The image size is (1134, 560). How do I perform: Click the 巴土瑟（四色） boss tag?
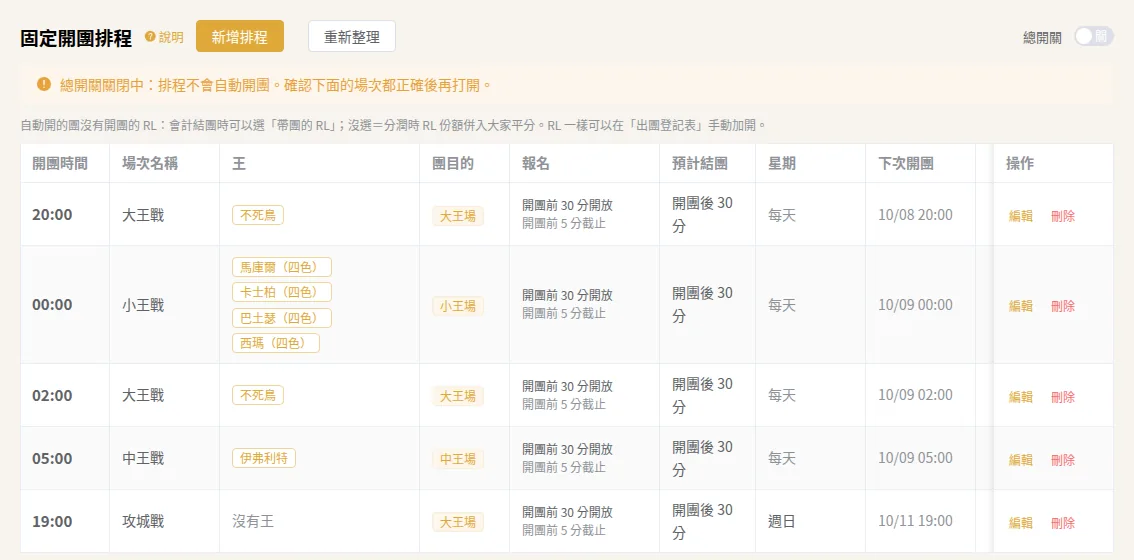pyautogui.click(x=282, y=318)
